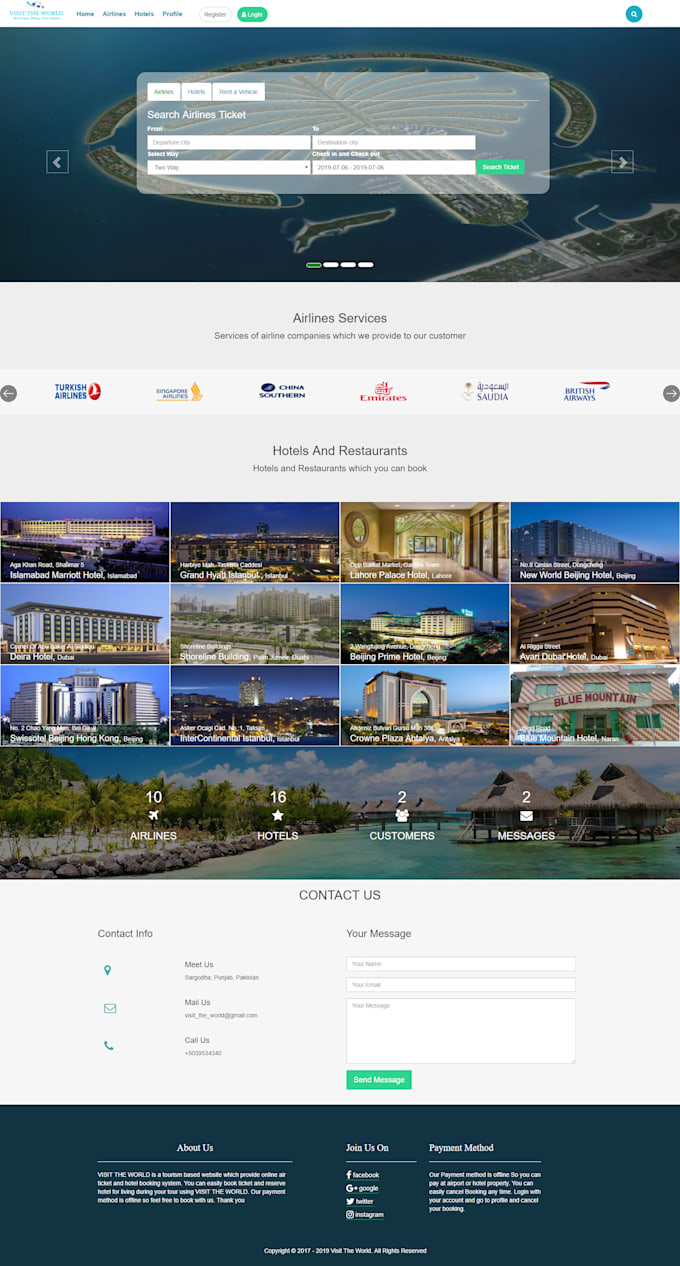
Task: Select the Emirates logo
Action: 384,391
